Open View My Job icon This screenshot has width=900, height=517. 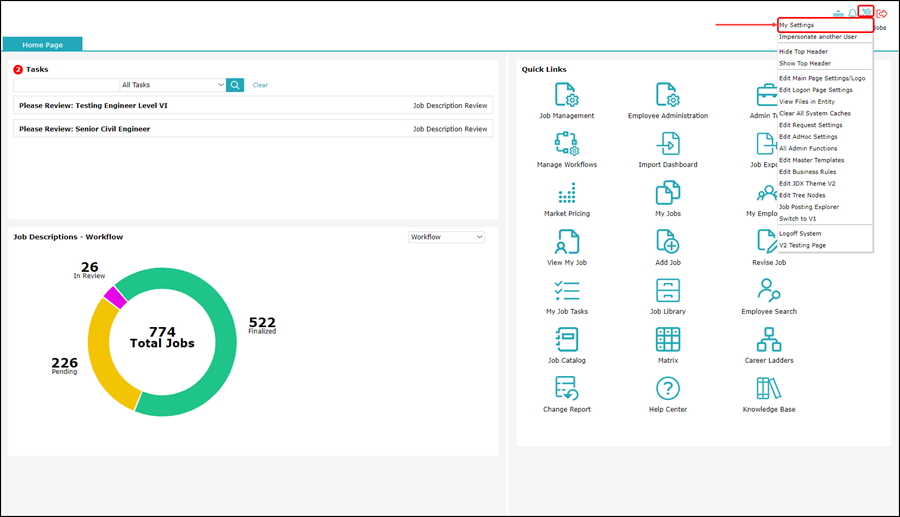click(567, 242)
